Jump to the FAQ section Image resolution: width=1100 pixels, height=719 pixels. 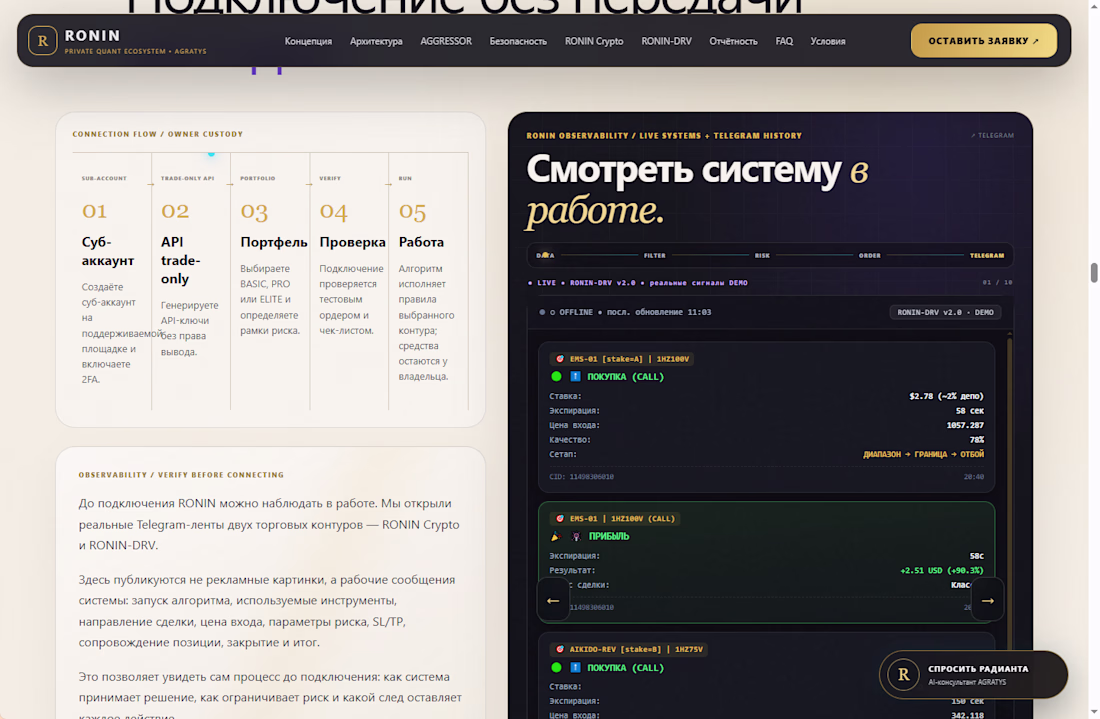(784, 41)
